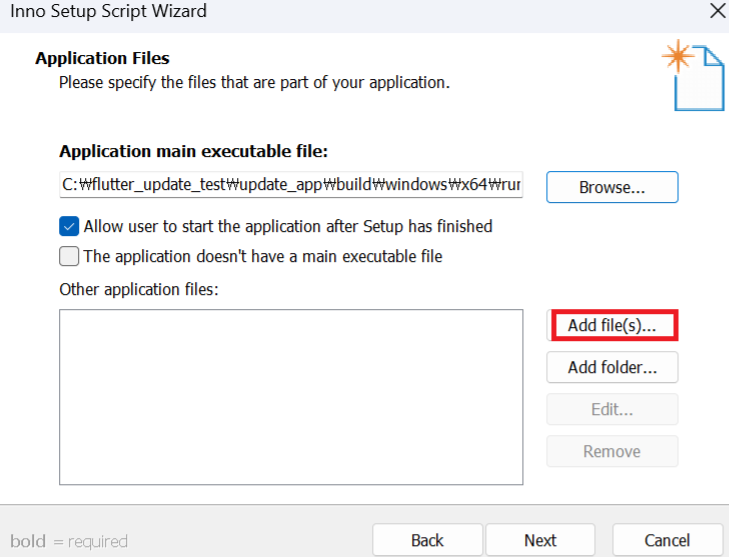Go Back to the previous wizard page
The height and width of the screenshot is (557, 729).
tap(427, 540)
